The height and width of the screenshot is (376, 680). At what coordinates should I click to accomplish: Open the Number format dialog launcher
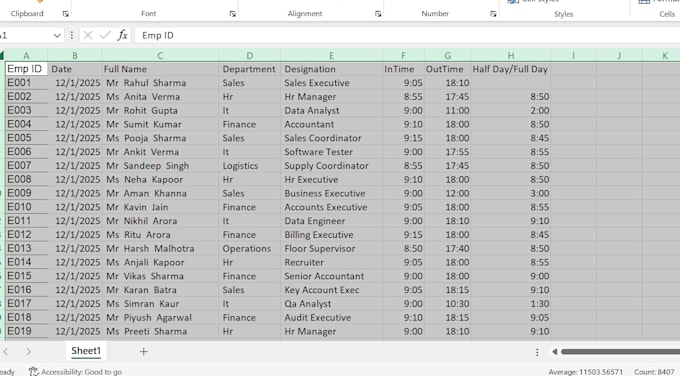(493, 14)
